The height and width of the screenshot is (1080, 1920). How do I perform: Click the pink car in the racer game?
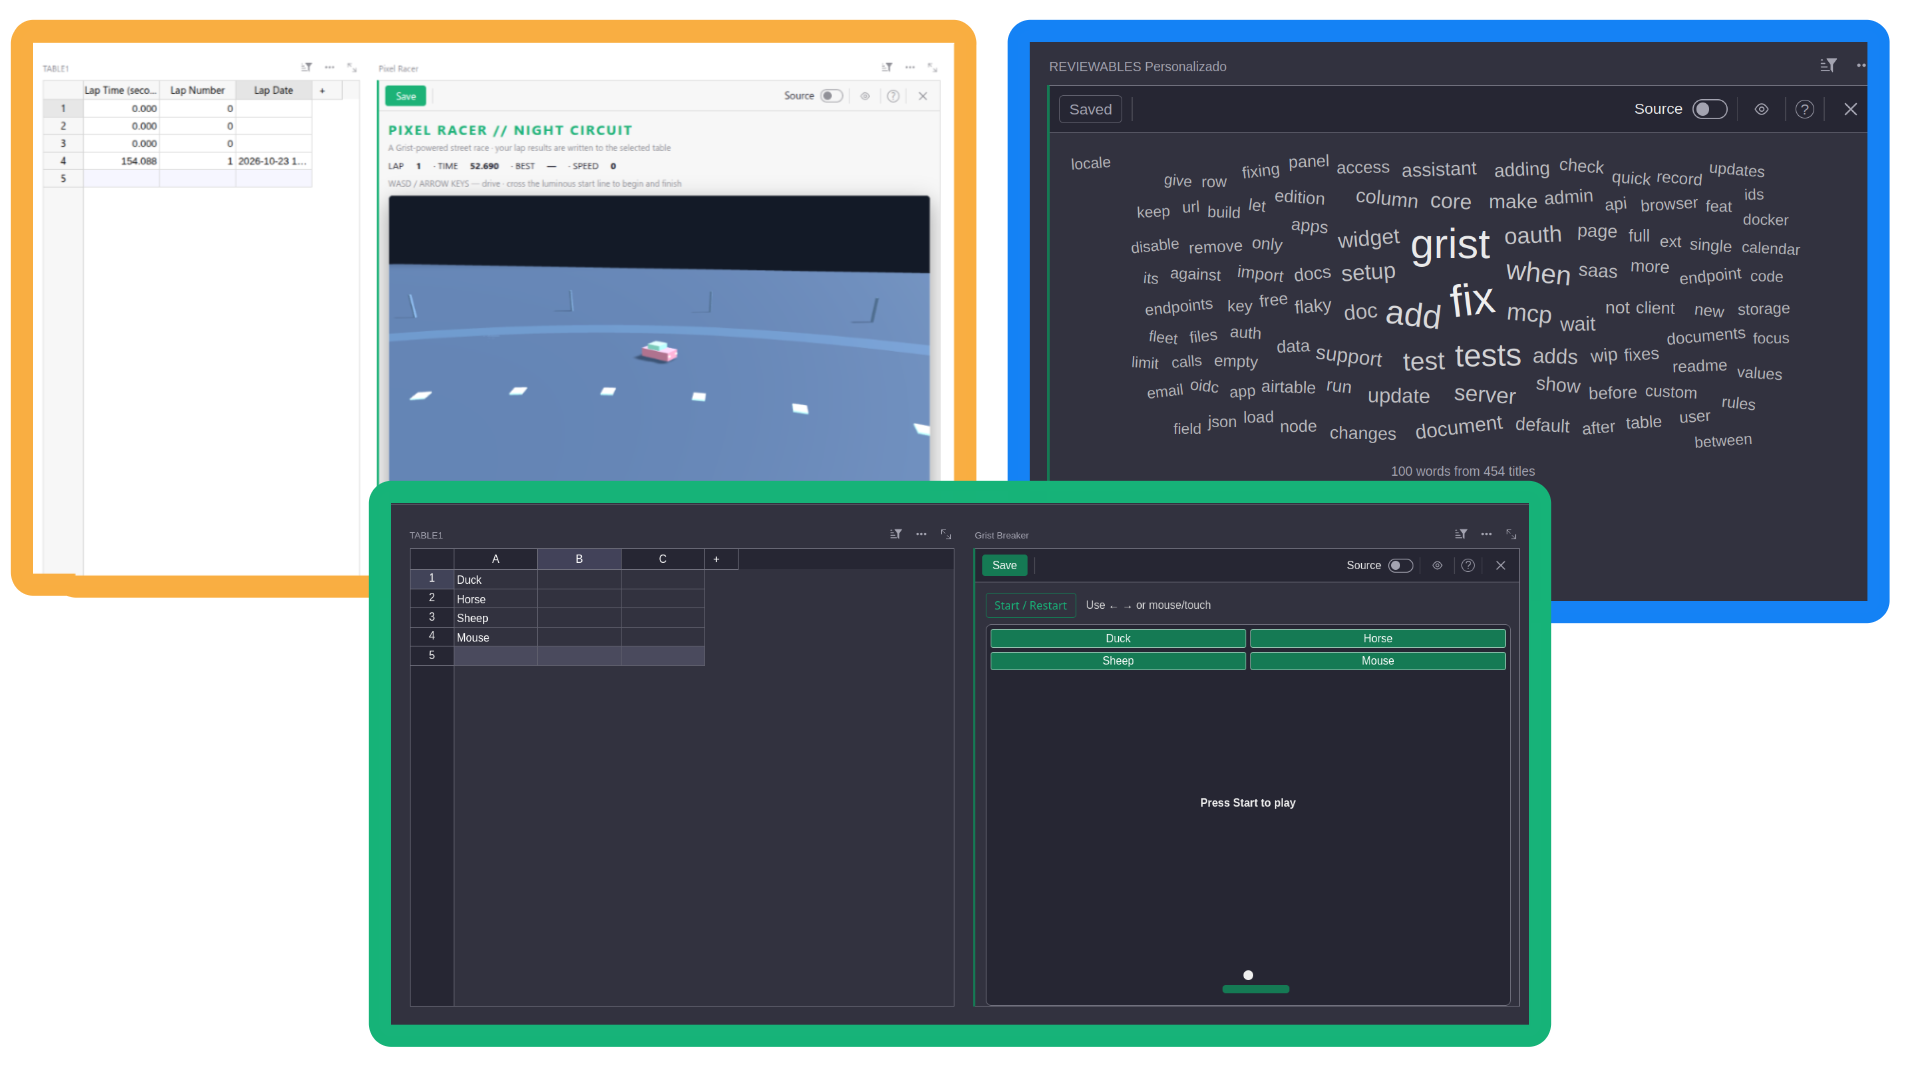(659, 351)
